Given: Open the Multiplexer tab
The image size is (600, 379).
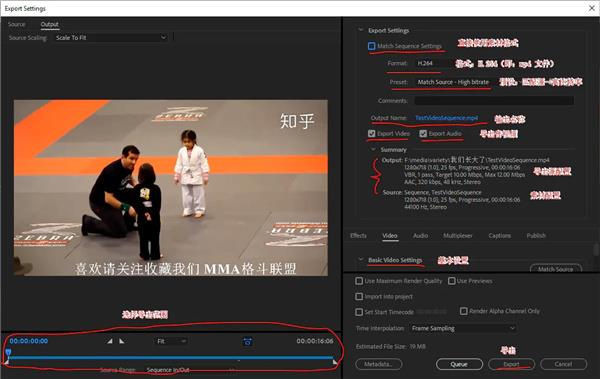Looking at the screenshot, I should point(458,235).
